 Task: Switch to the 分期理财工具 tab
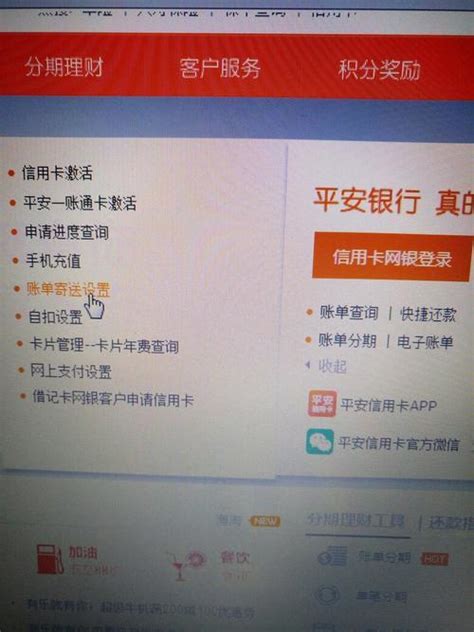pyautogui.click(x=356, y=520)
